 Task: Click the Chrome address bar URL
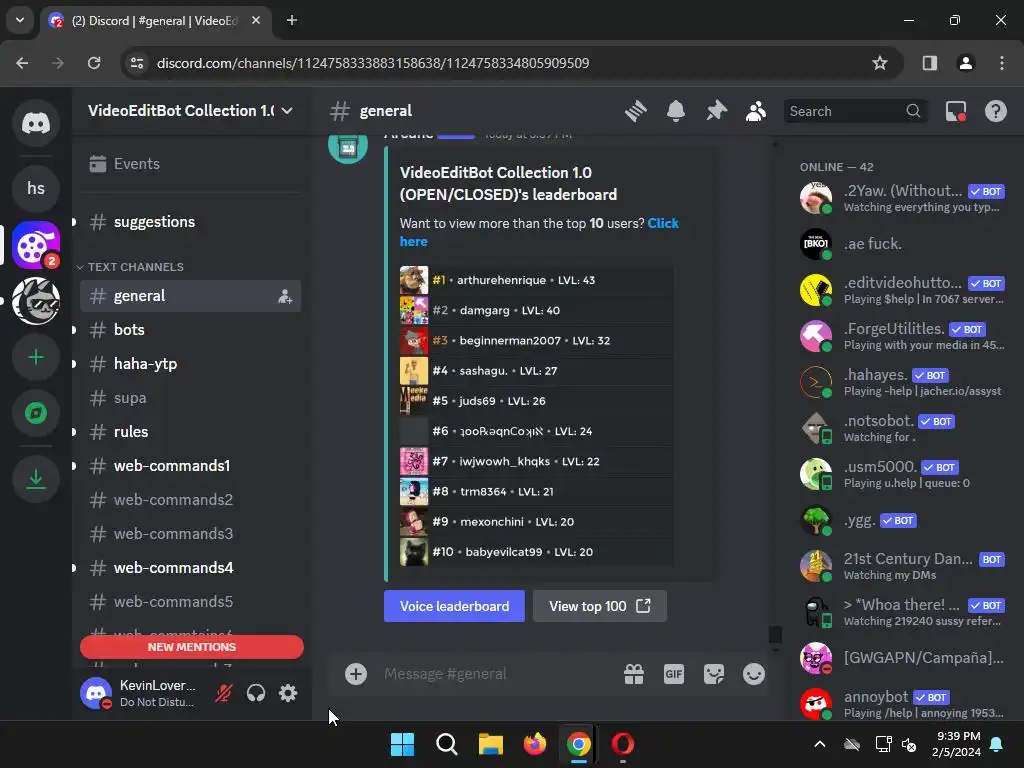click(x=373, y=63)
